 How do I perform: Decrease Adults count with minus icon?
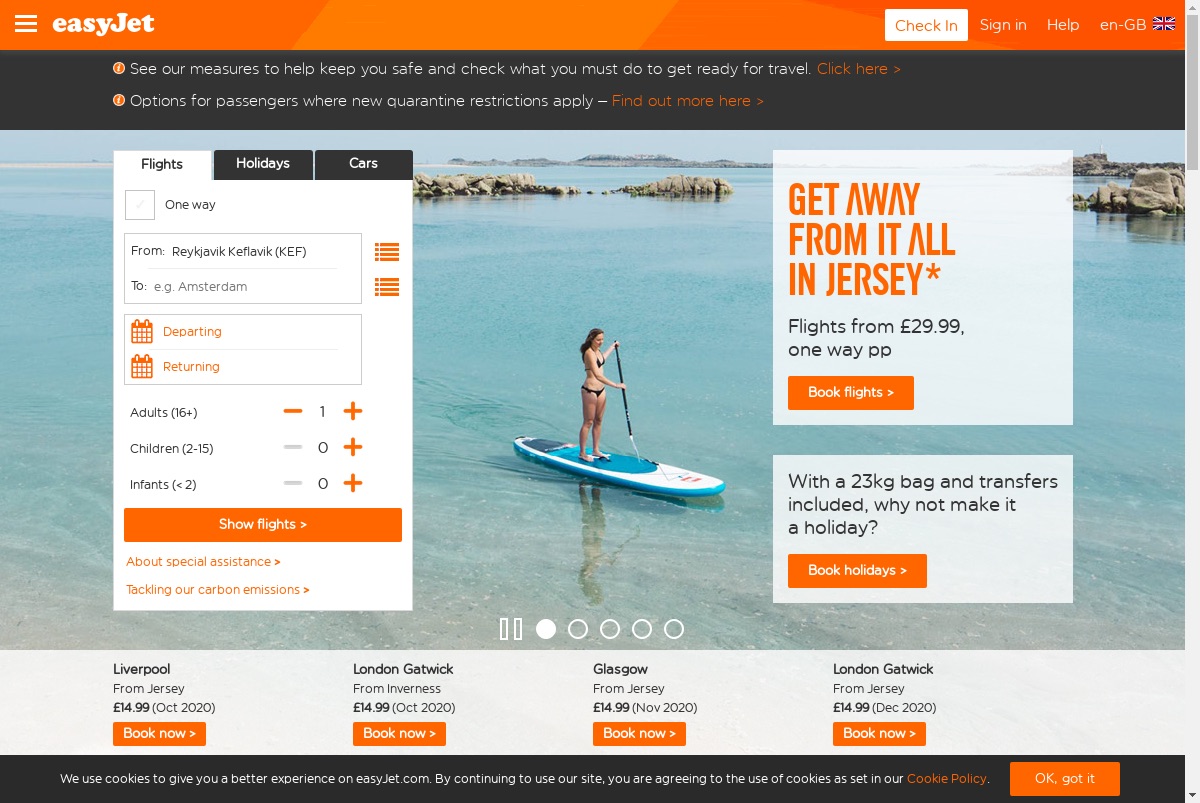(293, 411)
